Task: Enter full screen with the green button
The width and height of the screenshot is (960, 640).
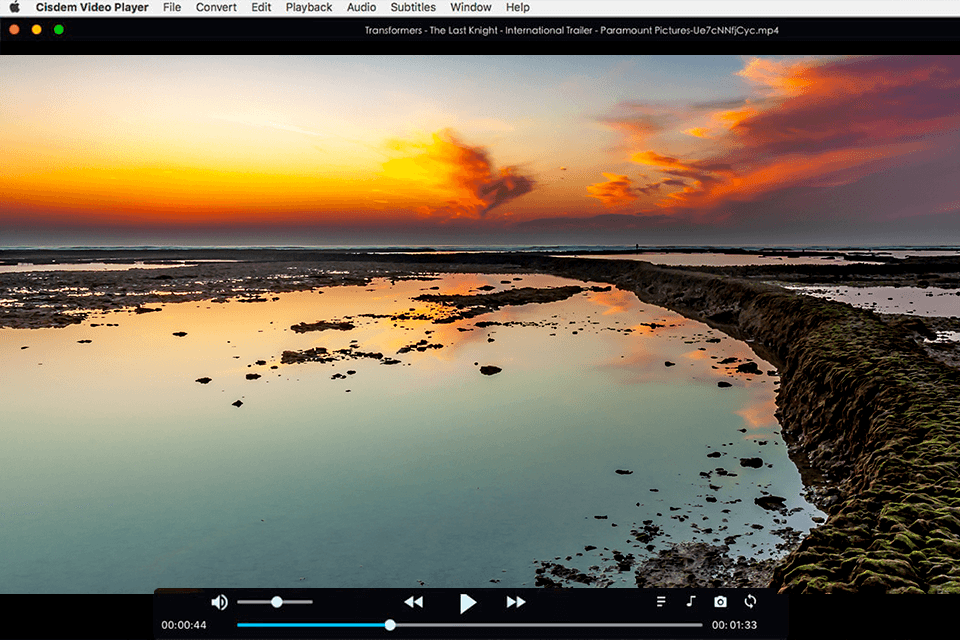Action: [59, 29]
